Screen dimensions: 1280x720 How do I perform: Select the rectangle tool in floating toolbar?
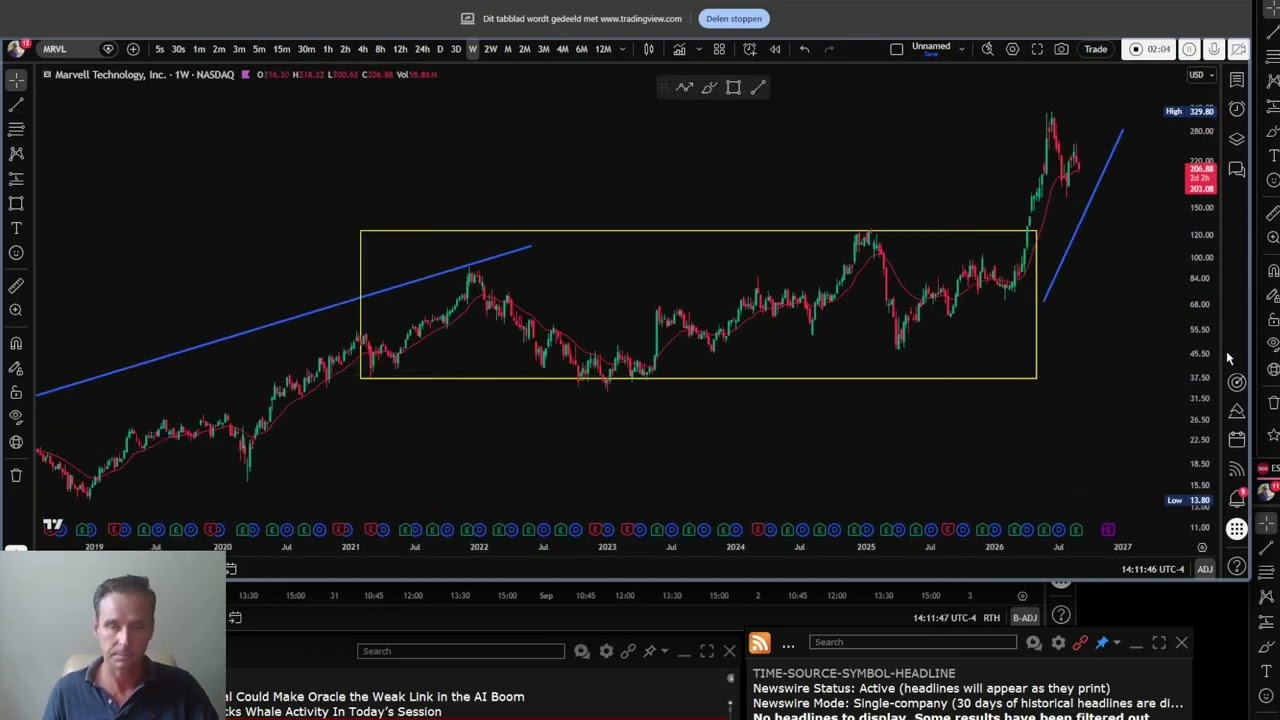(x=733, y=88)
